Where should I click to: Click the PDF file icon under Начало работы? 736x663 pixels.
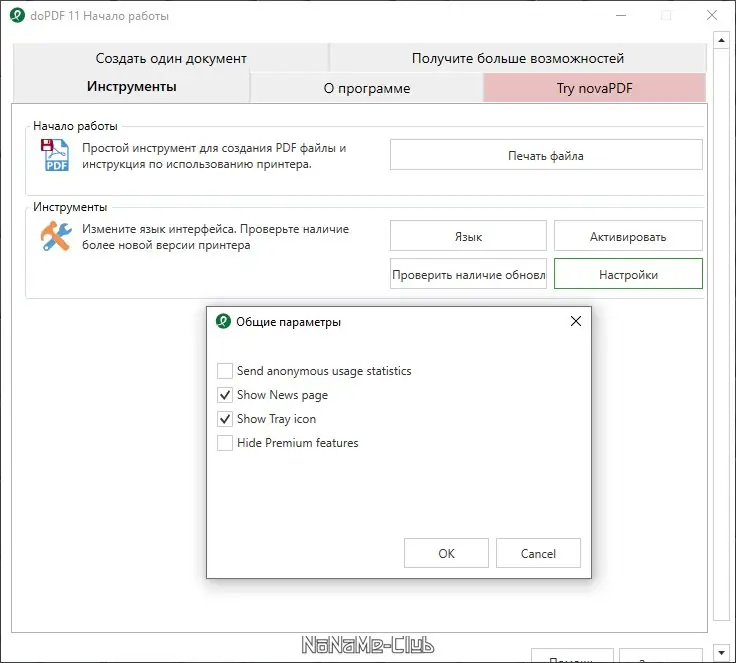[x=55, y=155]
